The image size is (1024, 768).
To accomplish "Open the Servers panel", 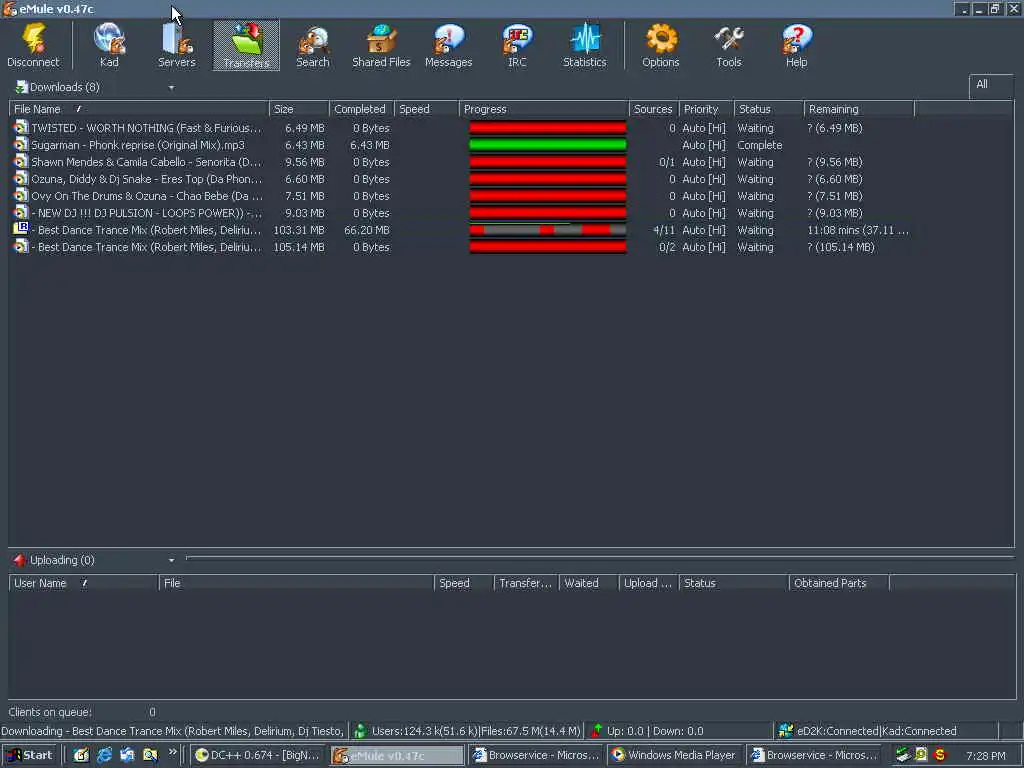I will [176, 45].
